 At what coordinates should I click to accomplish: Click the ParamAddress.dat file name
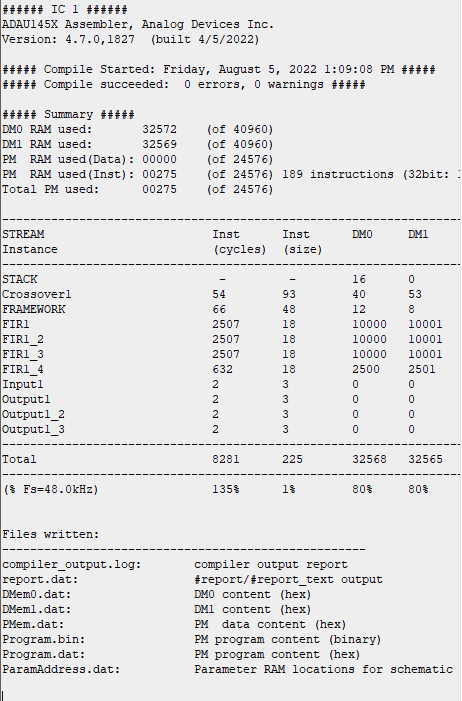[61, 669]
